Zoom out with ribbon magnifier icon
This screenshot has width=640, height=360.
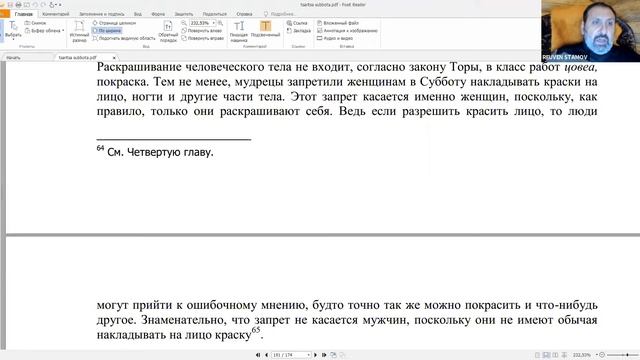[184, 23]
